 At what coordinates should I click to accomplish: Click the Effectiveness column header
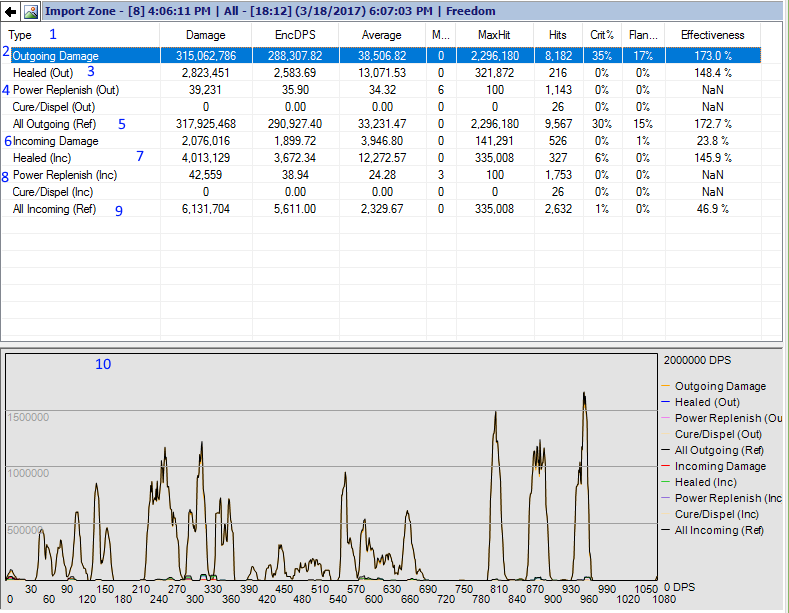pyautogui.click(x=712, y=35)
